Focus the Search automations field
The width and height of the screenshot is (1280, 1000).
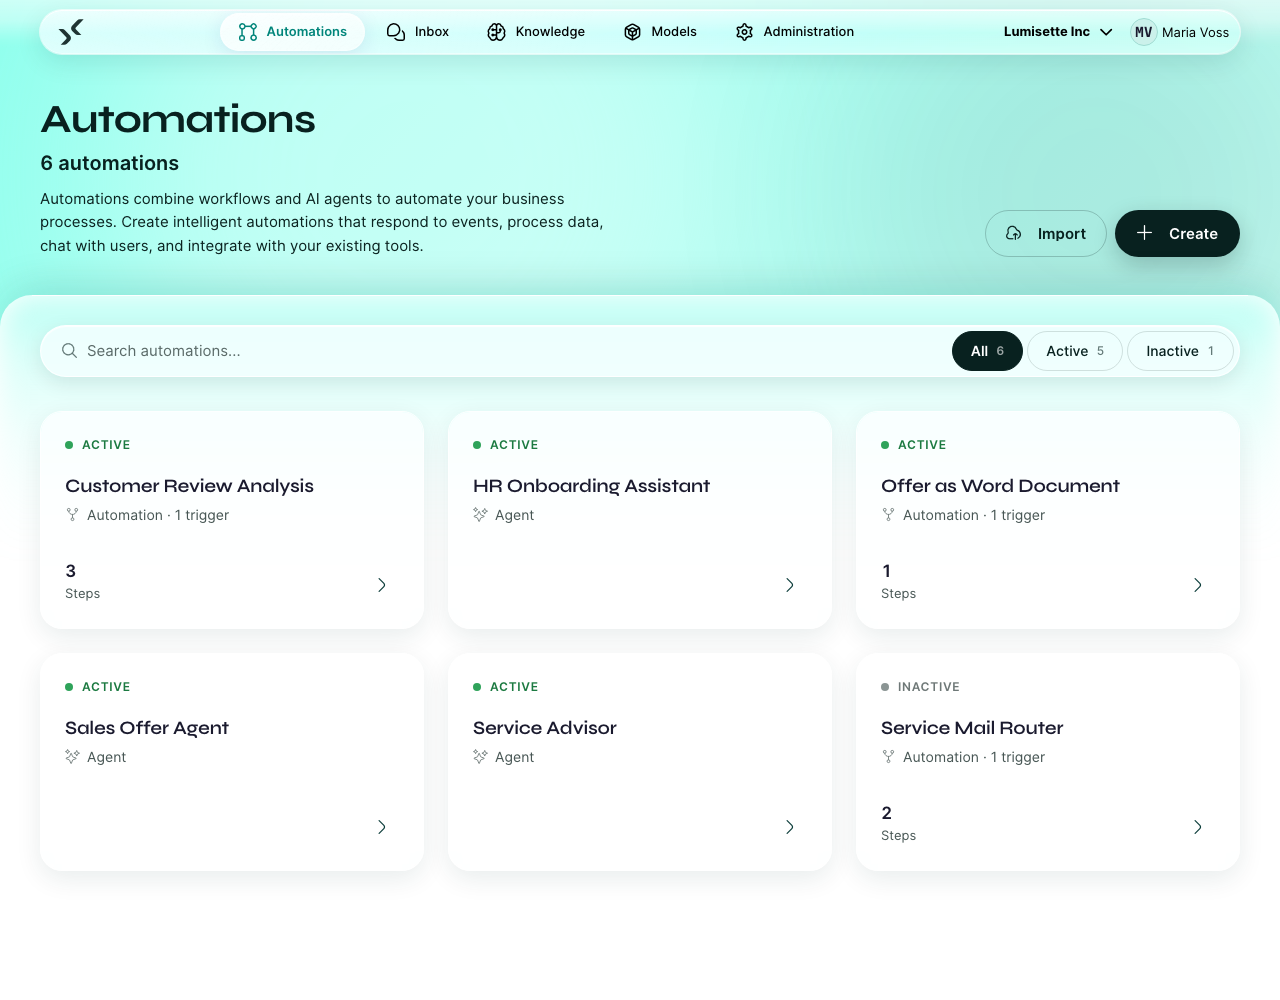(500, 351)
